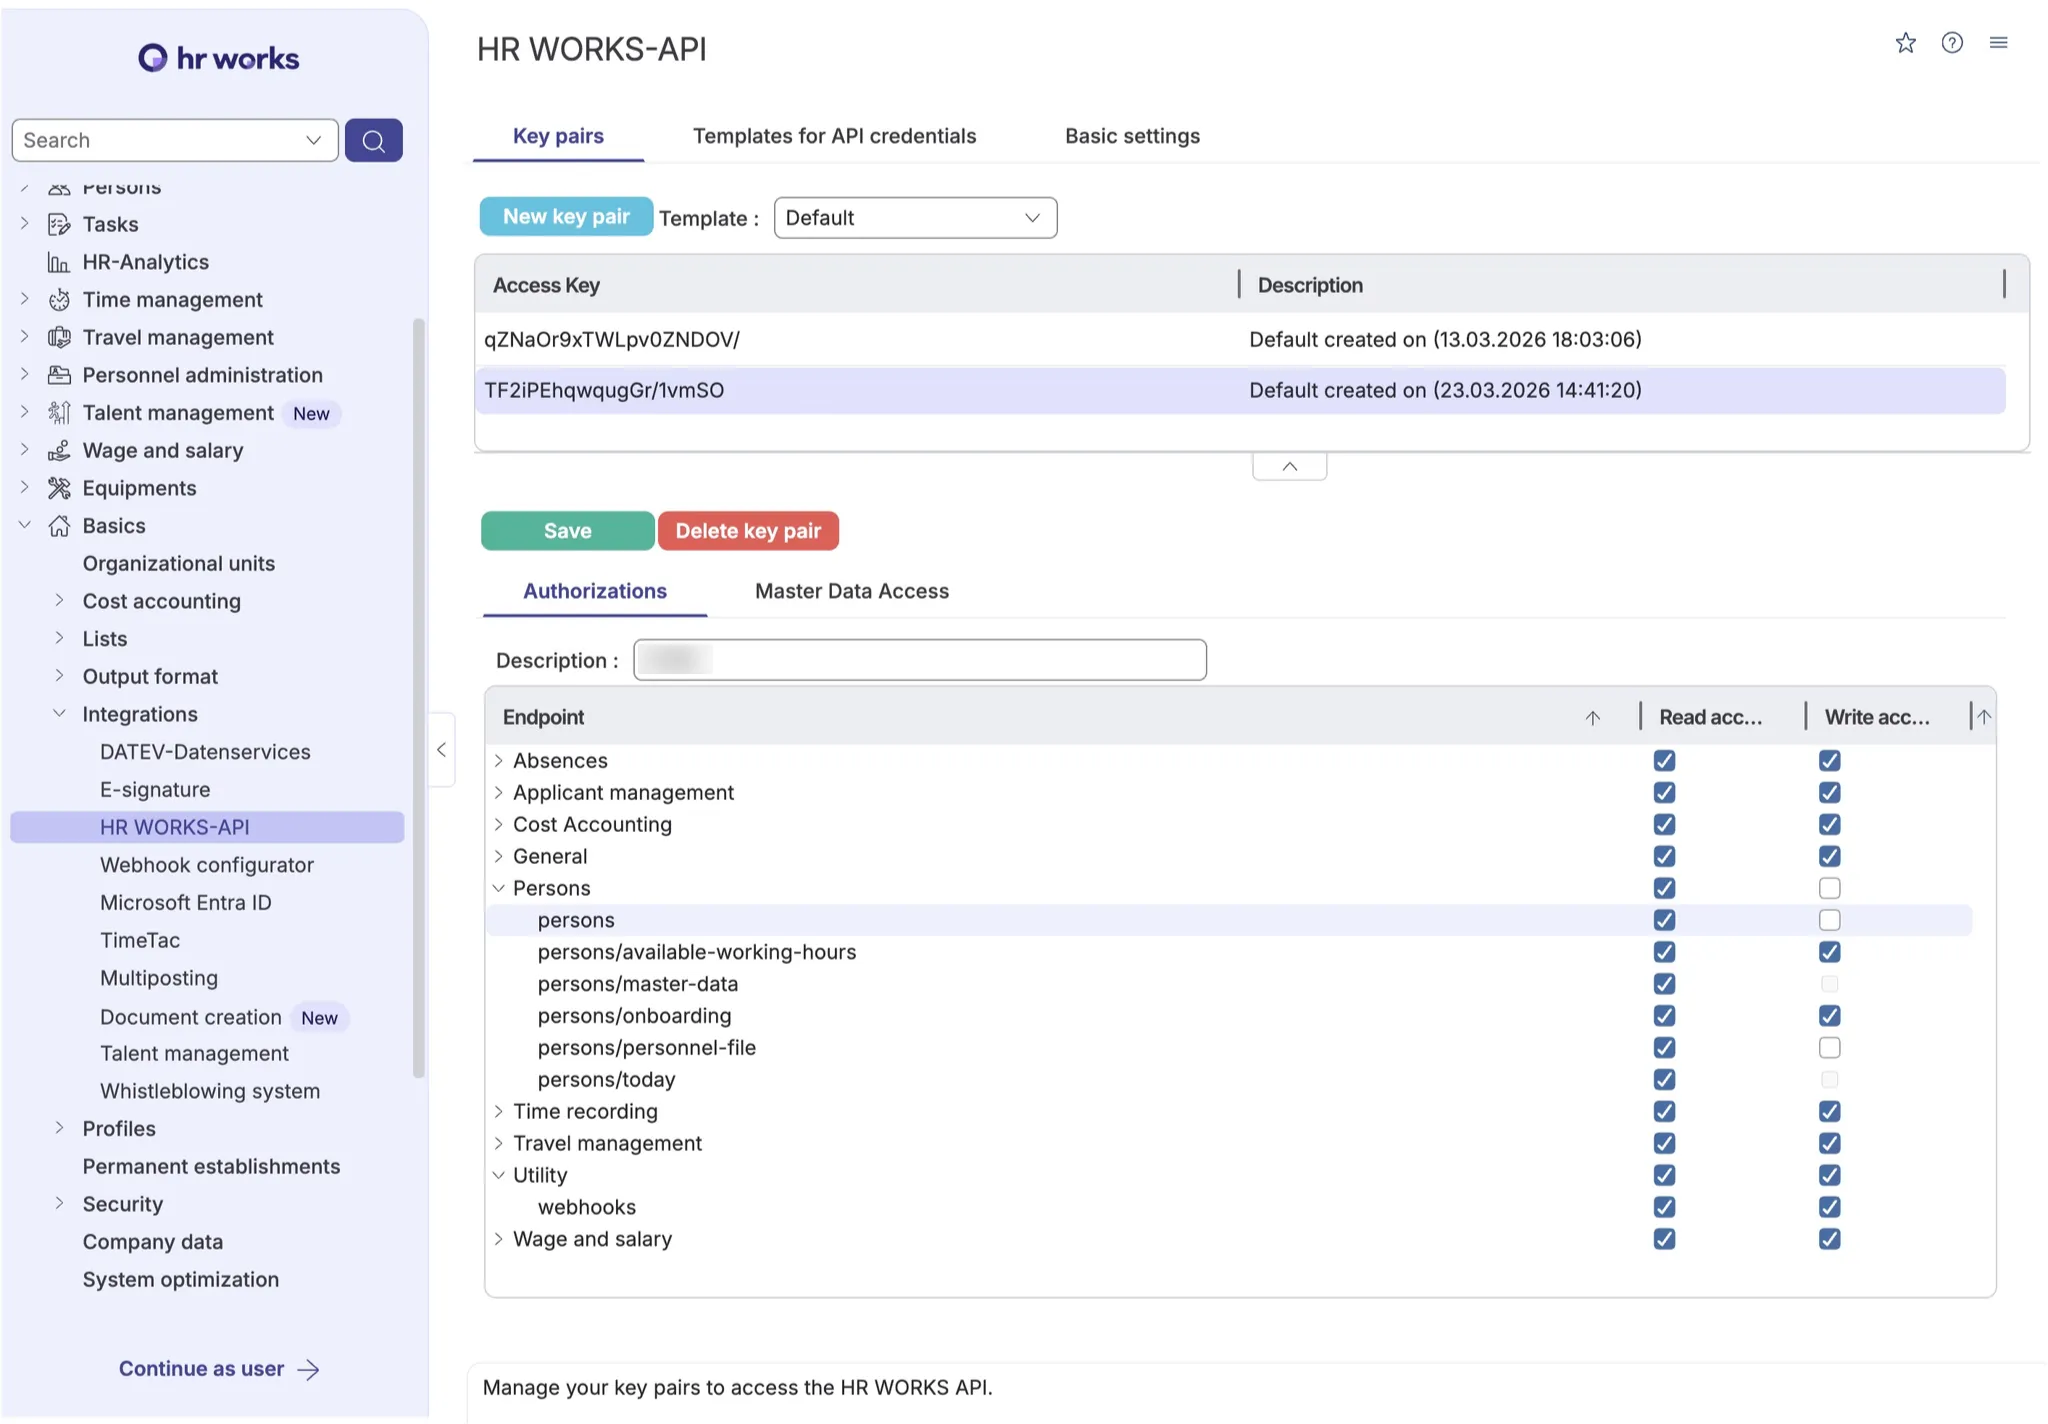
Task: Collapse the Persons endpoint group
Action: (498, 888)
